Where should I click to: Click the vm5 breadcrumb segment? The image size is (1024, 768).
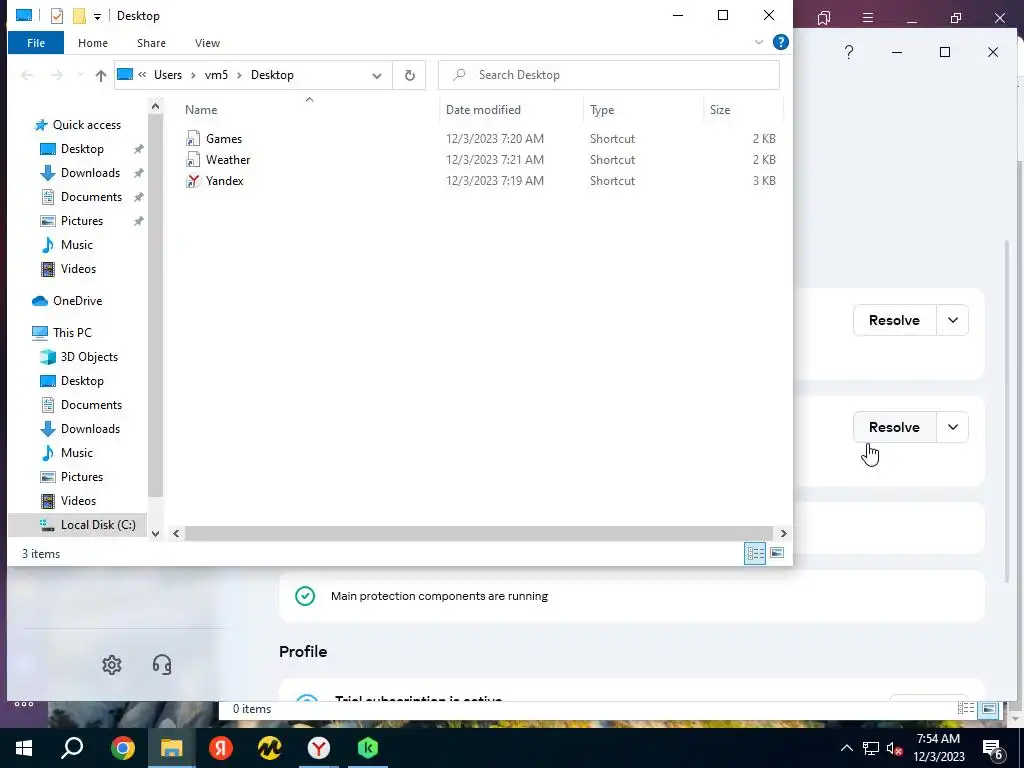(x=216, y=75)
